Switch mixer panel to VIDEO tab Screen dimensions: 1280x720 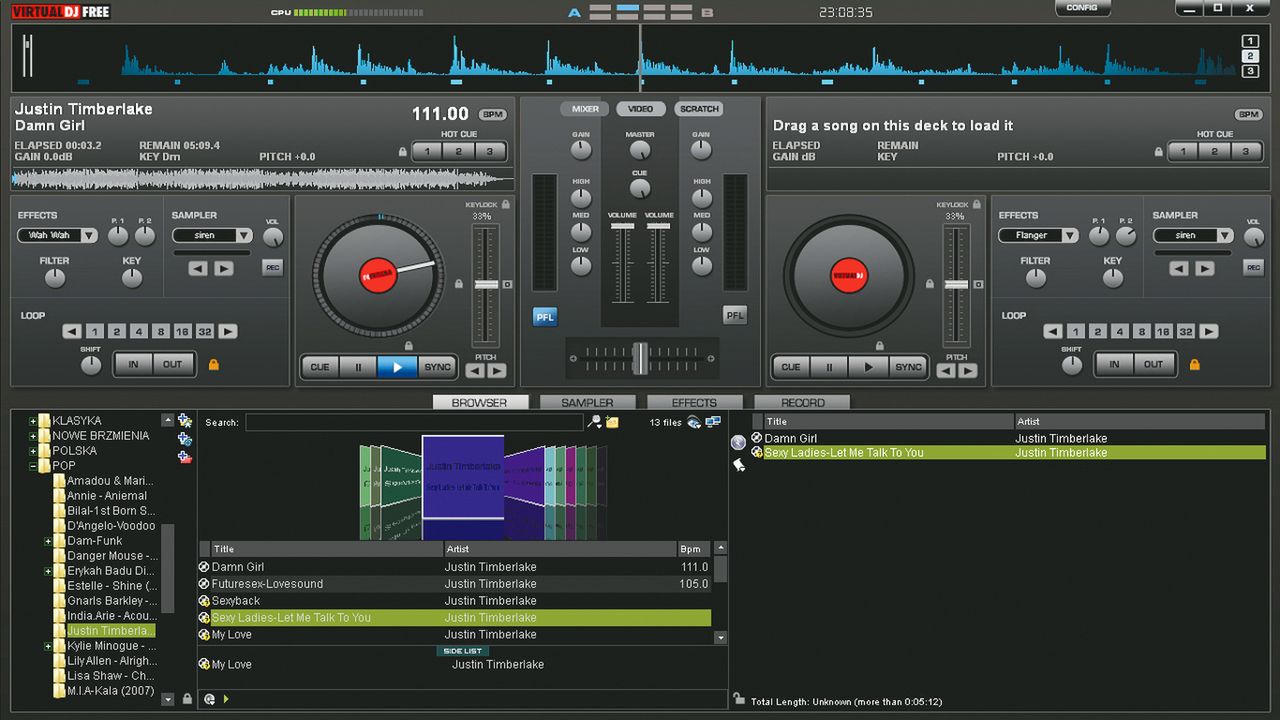click(640, 109)
